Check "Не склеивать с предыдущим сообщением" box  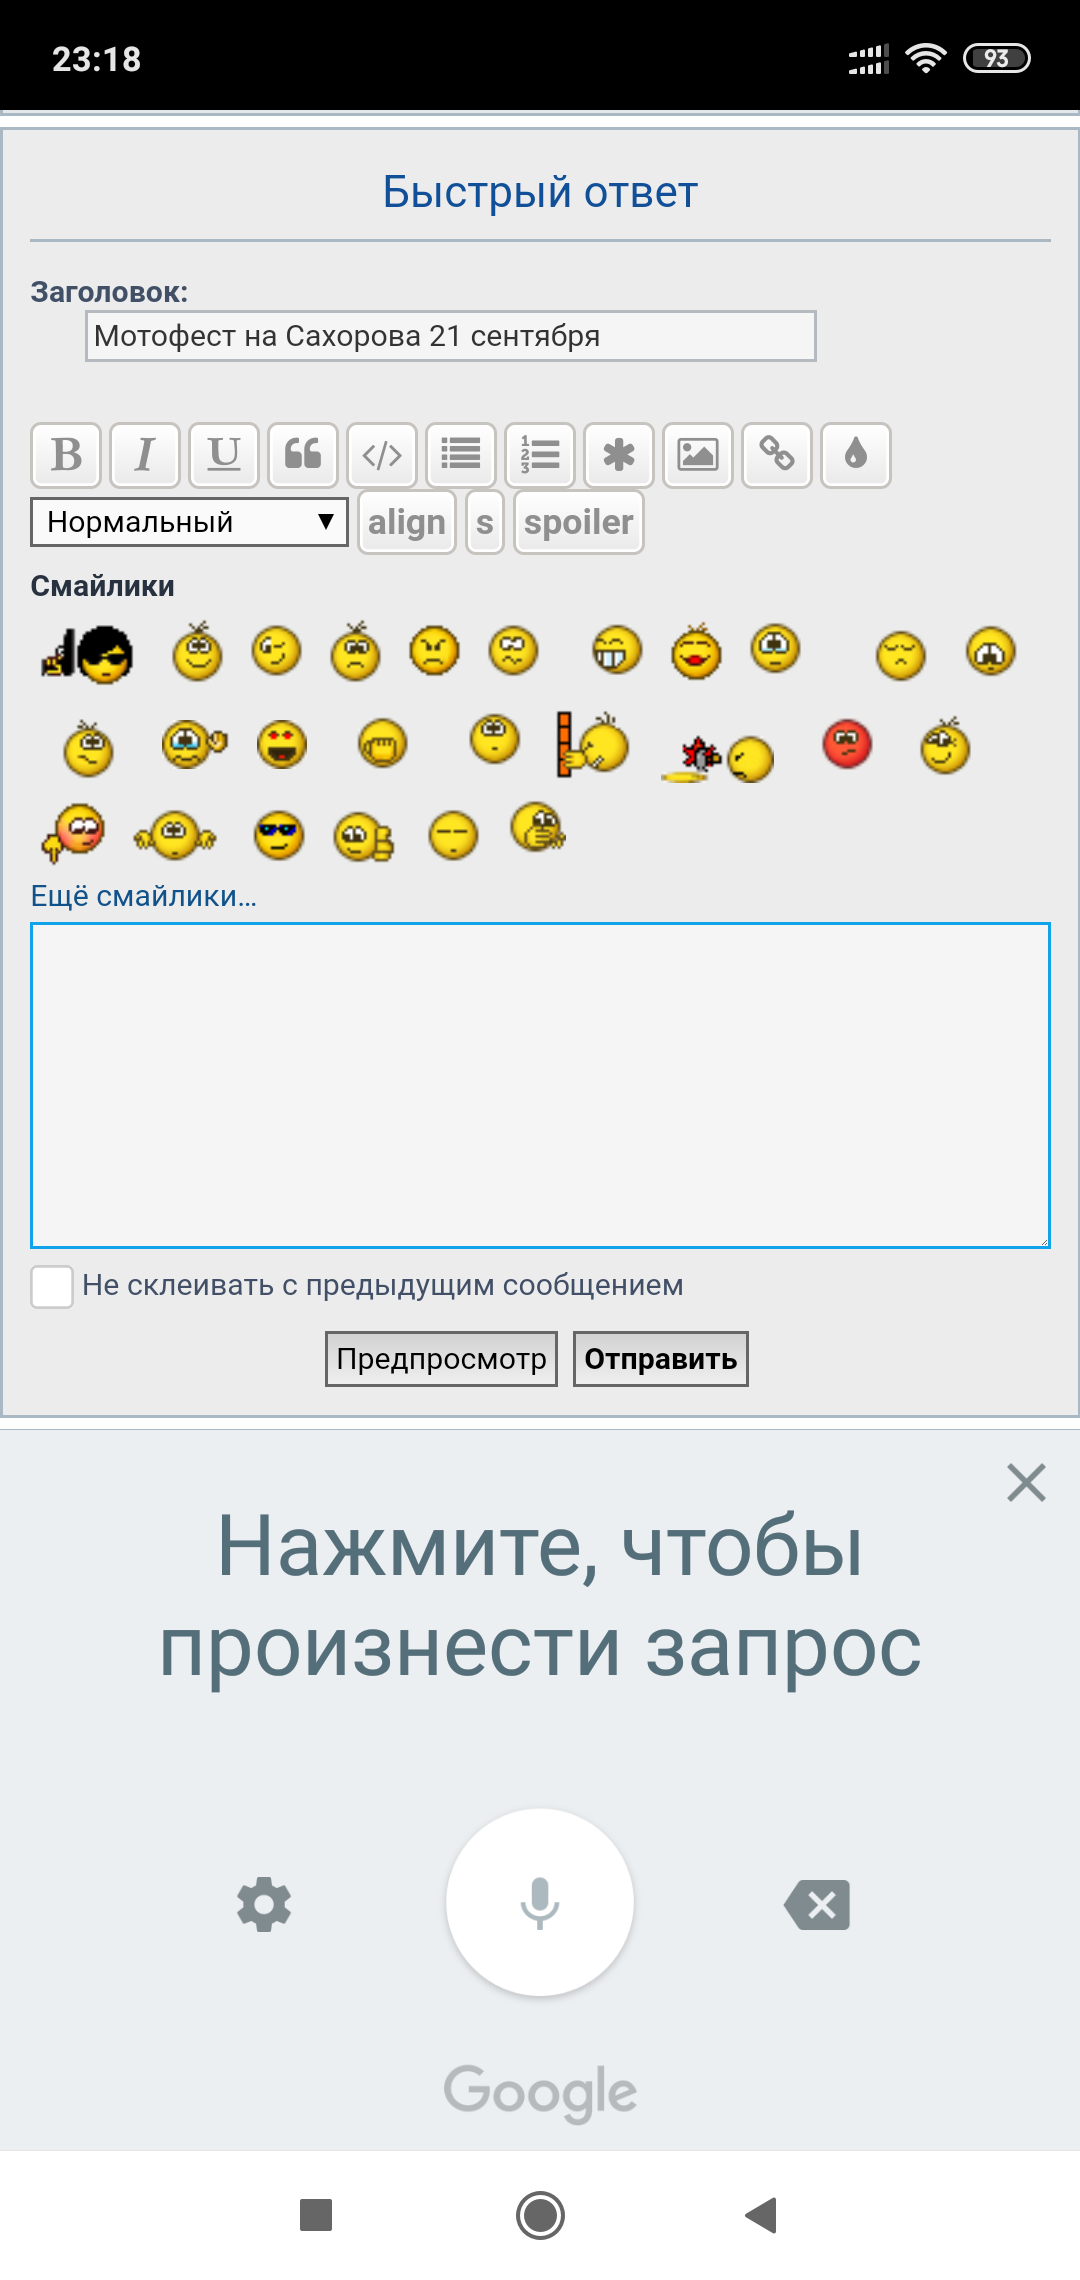click(52, 1286)
